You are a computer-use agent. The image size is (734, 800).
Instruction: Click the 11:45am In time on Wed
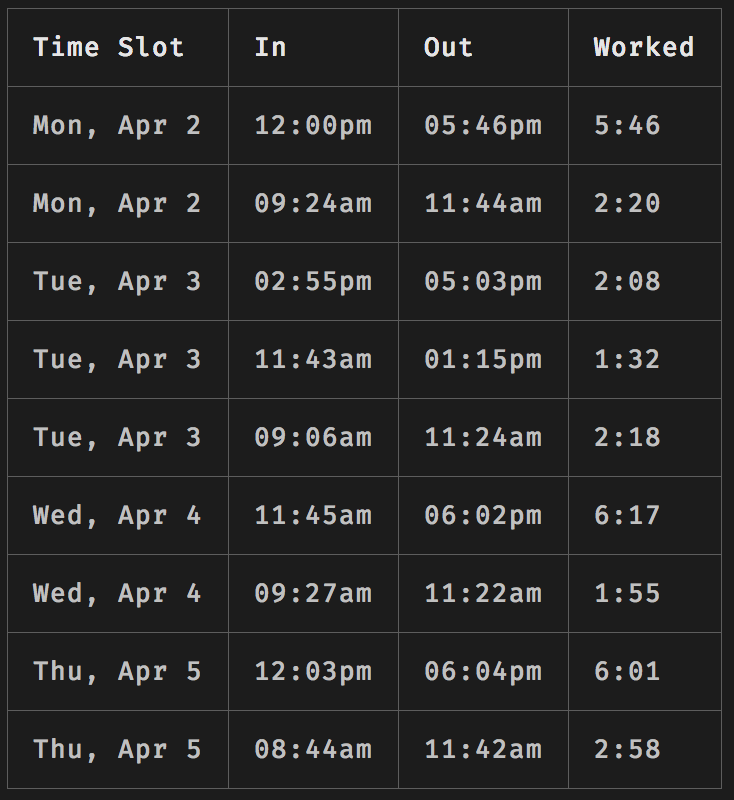pos(313,515)
